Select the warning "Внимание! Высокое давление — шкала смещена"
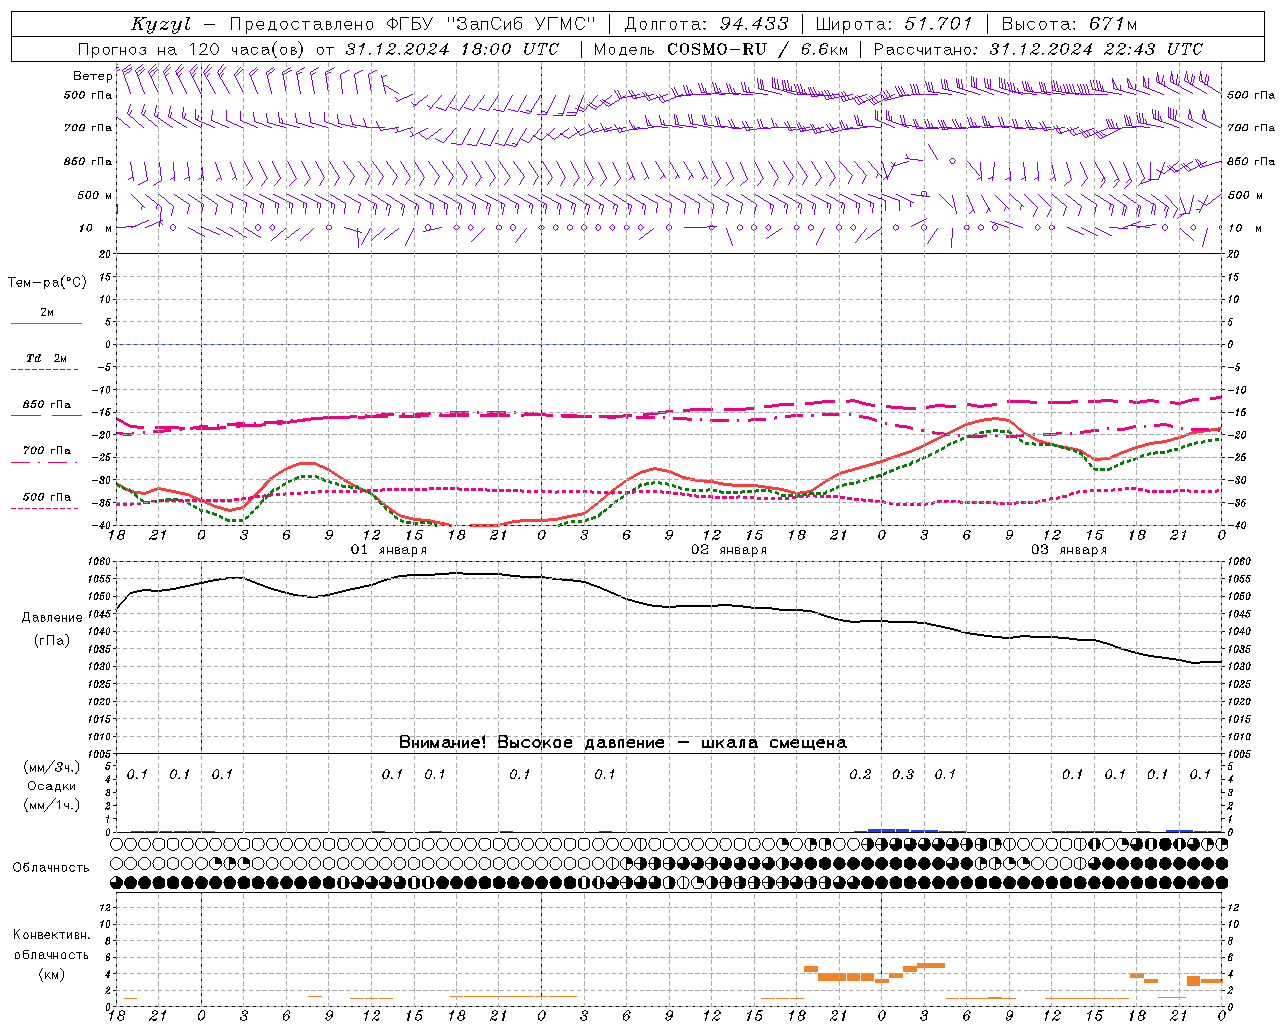This screenshot has width=1280, height=1024. click(x=623, y=742)
